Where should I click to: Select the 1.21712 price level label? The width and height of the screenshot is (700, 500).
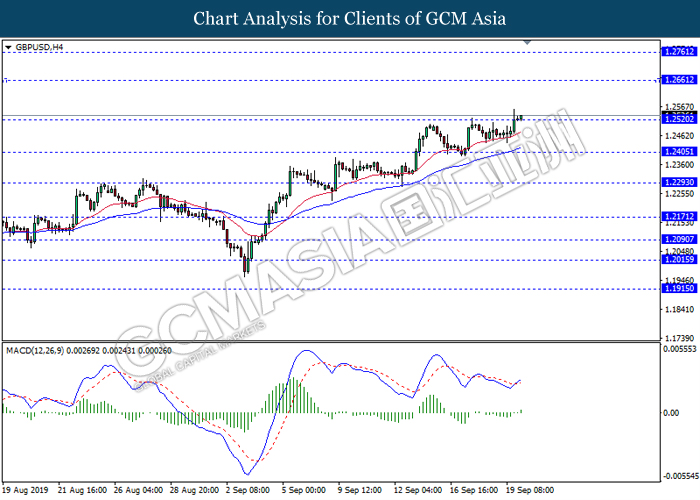coord(679,217)
